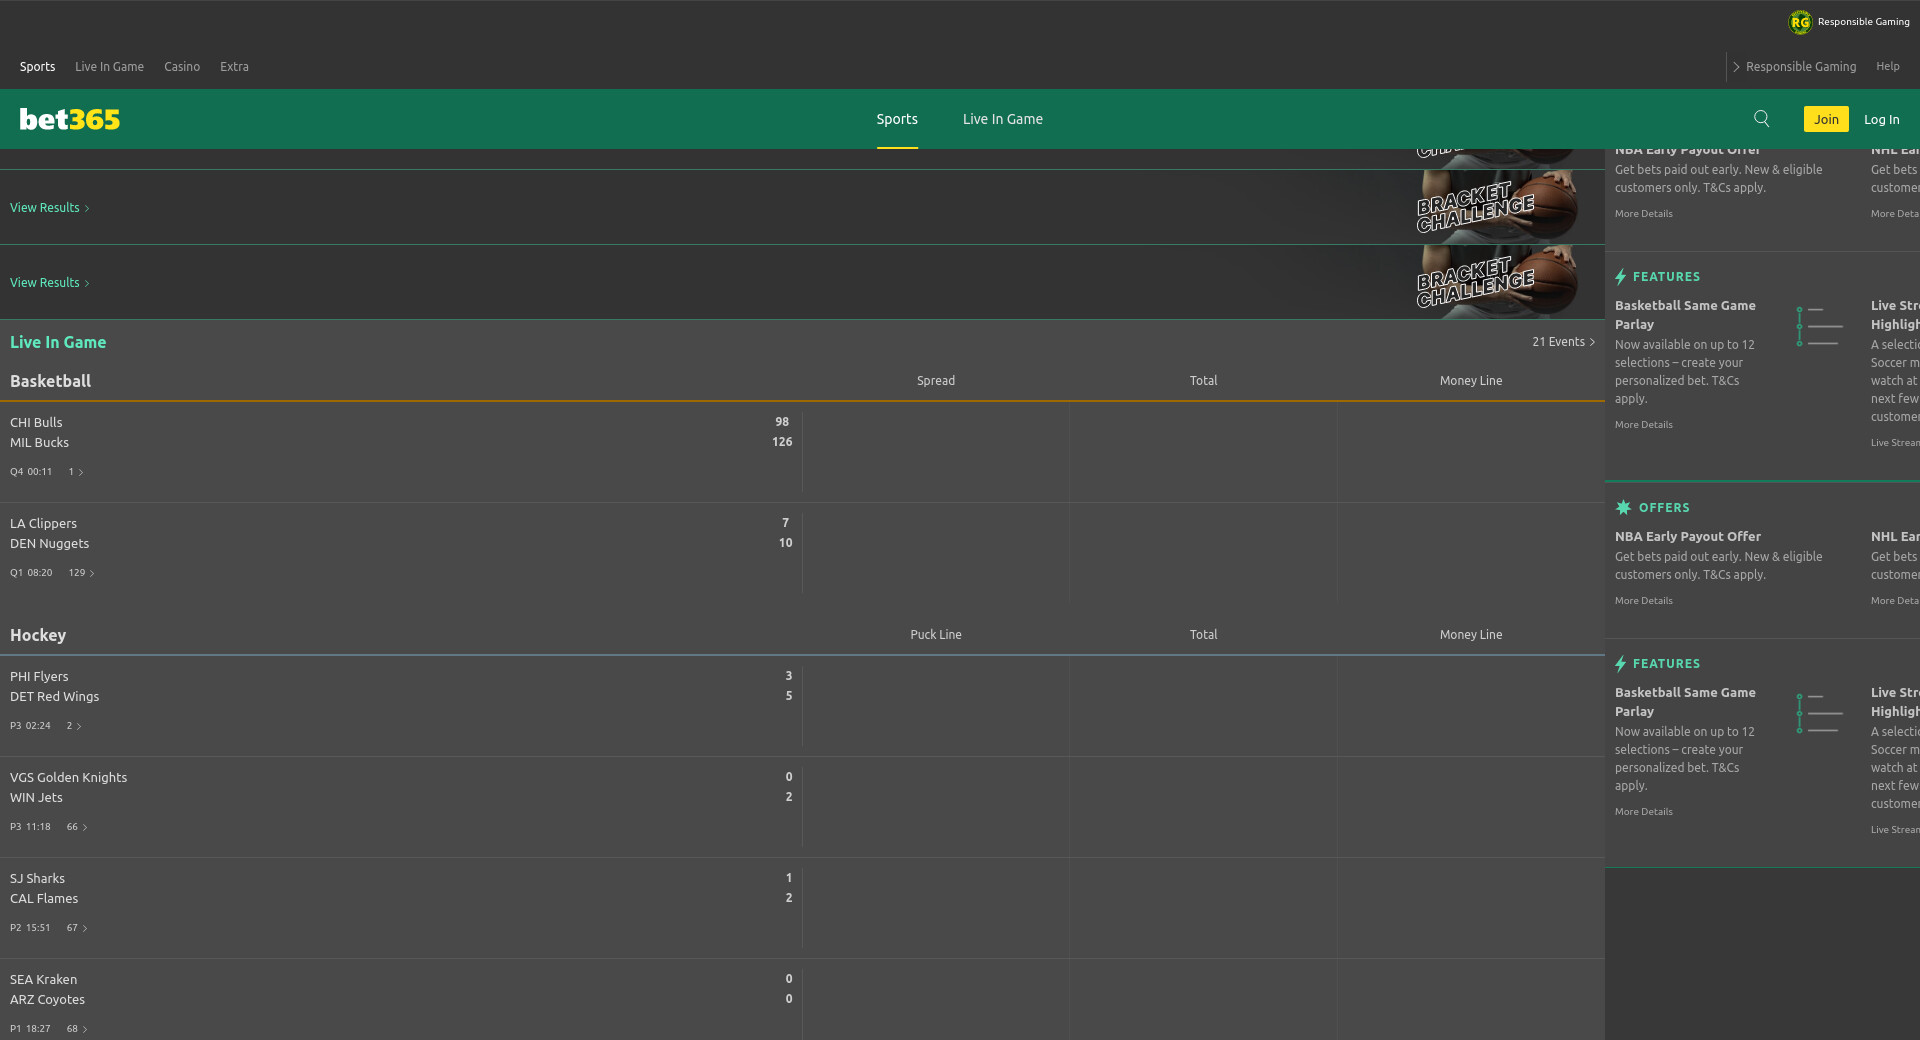
Task: Click the RG Responsible Gaming badge icon
Action: coord(1800,22)
